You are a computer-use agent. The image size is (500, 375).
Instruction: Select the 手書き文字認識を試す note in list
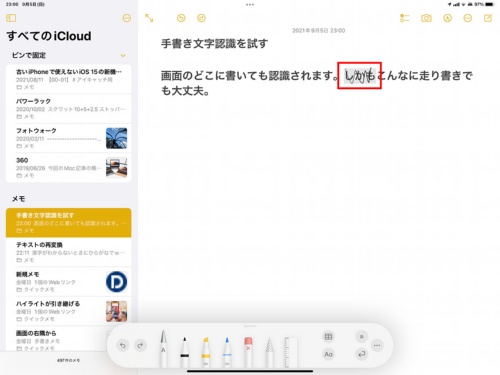point(69,223)
